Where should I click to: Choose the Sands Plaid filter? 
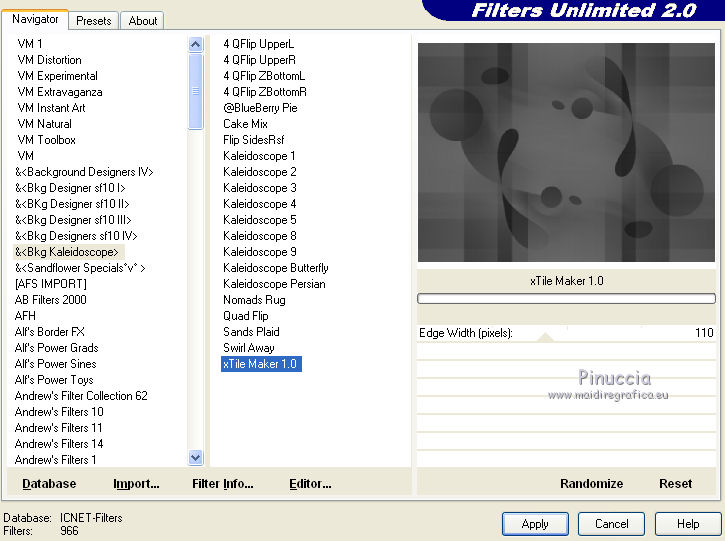click(251, 332)
